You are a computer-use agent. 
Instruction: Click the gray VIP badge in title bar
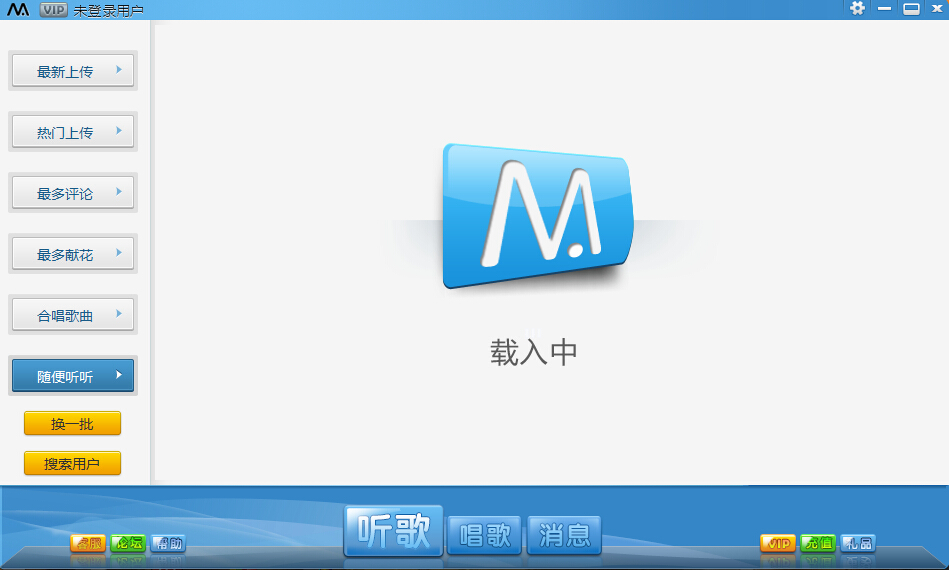click(x=54, y=10)
